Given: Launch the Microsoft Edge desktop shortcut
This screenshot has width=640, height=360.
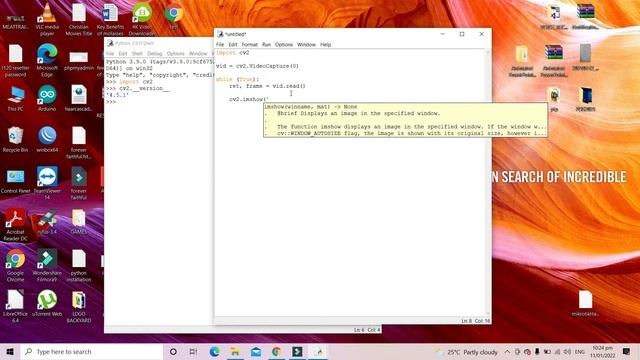Looking at the screenshot, I should point(47,60).
